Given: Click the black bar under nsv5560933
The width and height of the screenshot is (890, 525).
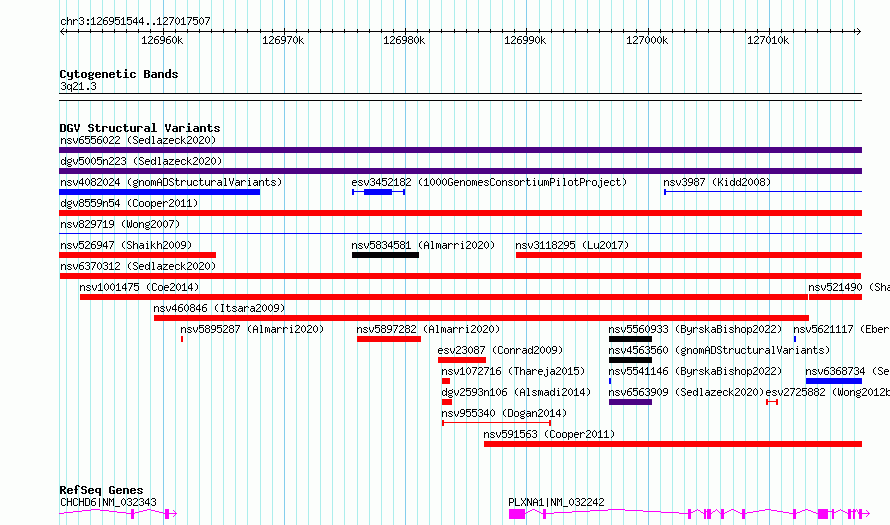Looking at the screenshot, I should tap(630, 339).
